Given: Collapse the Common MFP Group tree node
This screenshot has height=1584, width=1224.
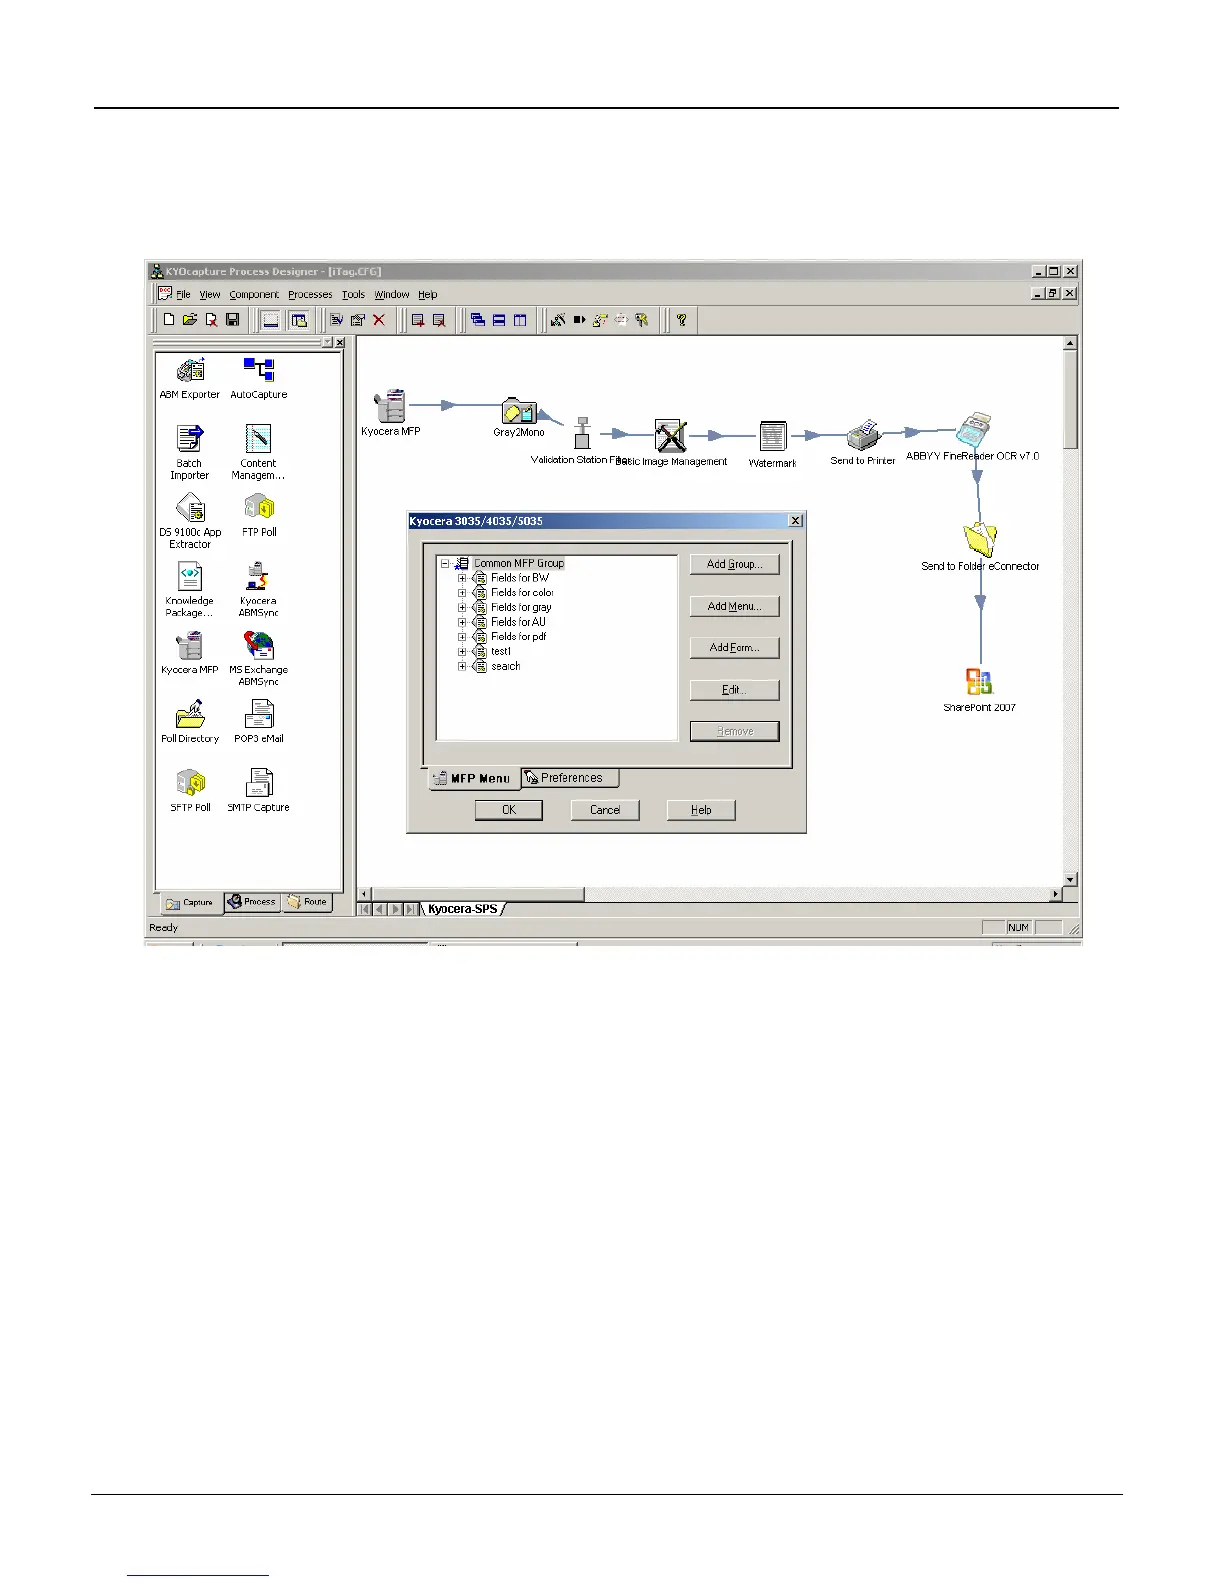Looking at the screenshot, I should (x=445, y=563).
